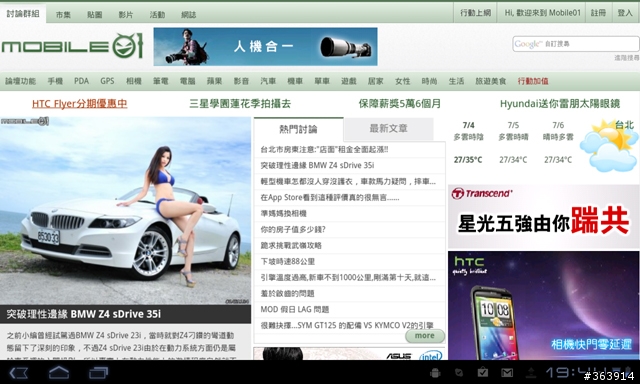Open the mail notification icon
640x384 pixels.
pos(507,372)
